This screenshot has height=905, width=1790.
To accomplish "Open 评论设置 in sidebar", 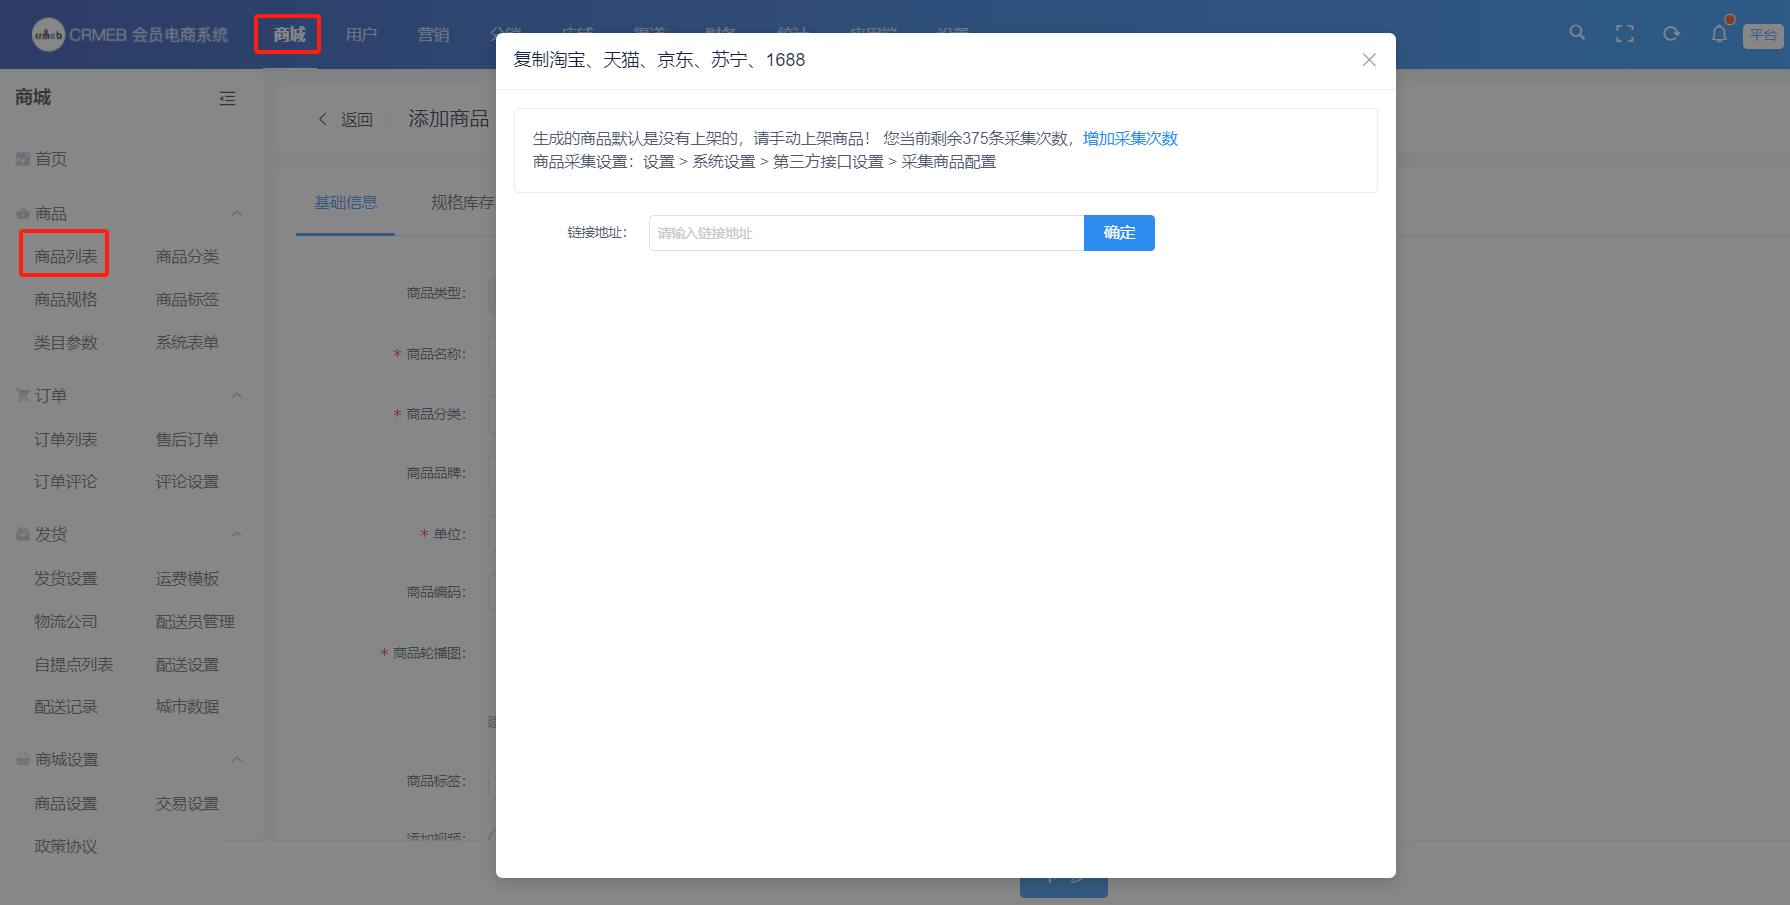I will click(x=187, y=482).
